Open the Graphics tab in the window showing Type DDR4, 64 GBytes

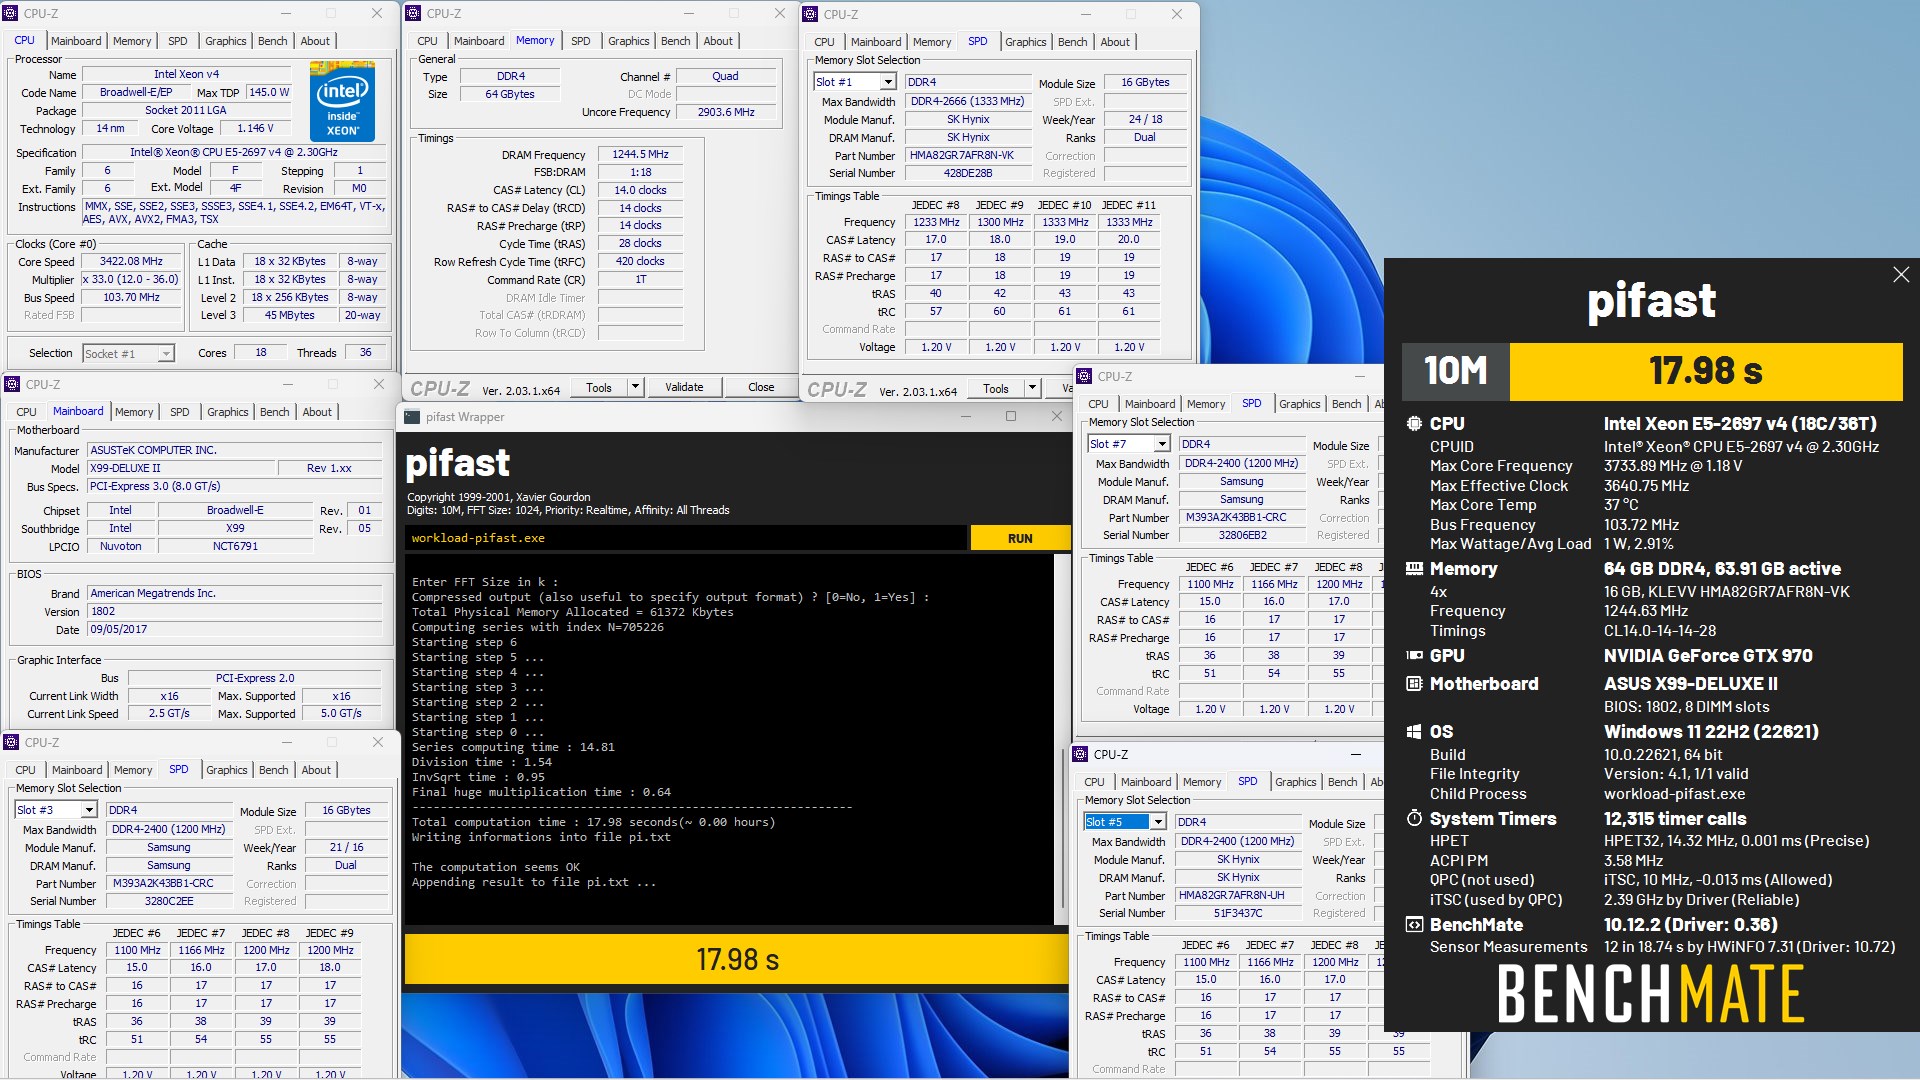click(x=629, y=41)
